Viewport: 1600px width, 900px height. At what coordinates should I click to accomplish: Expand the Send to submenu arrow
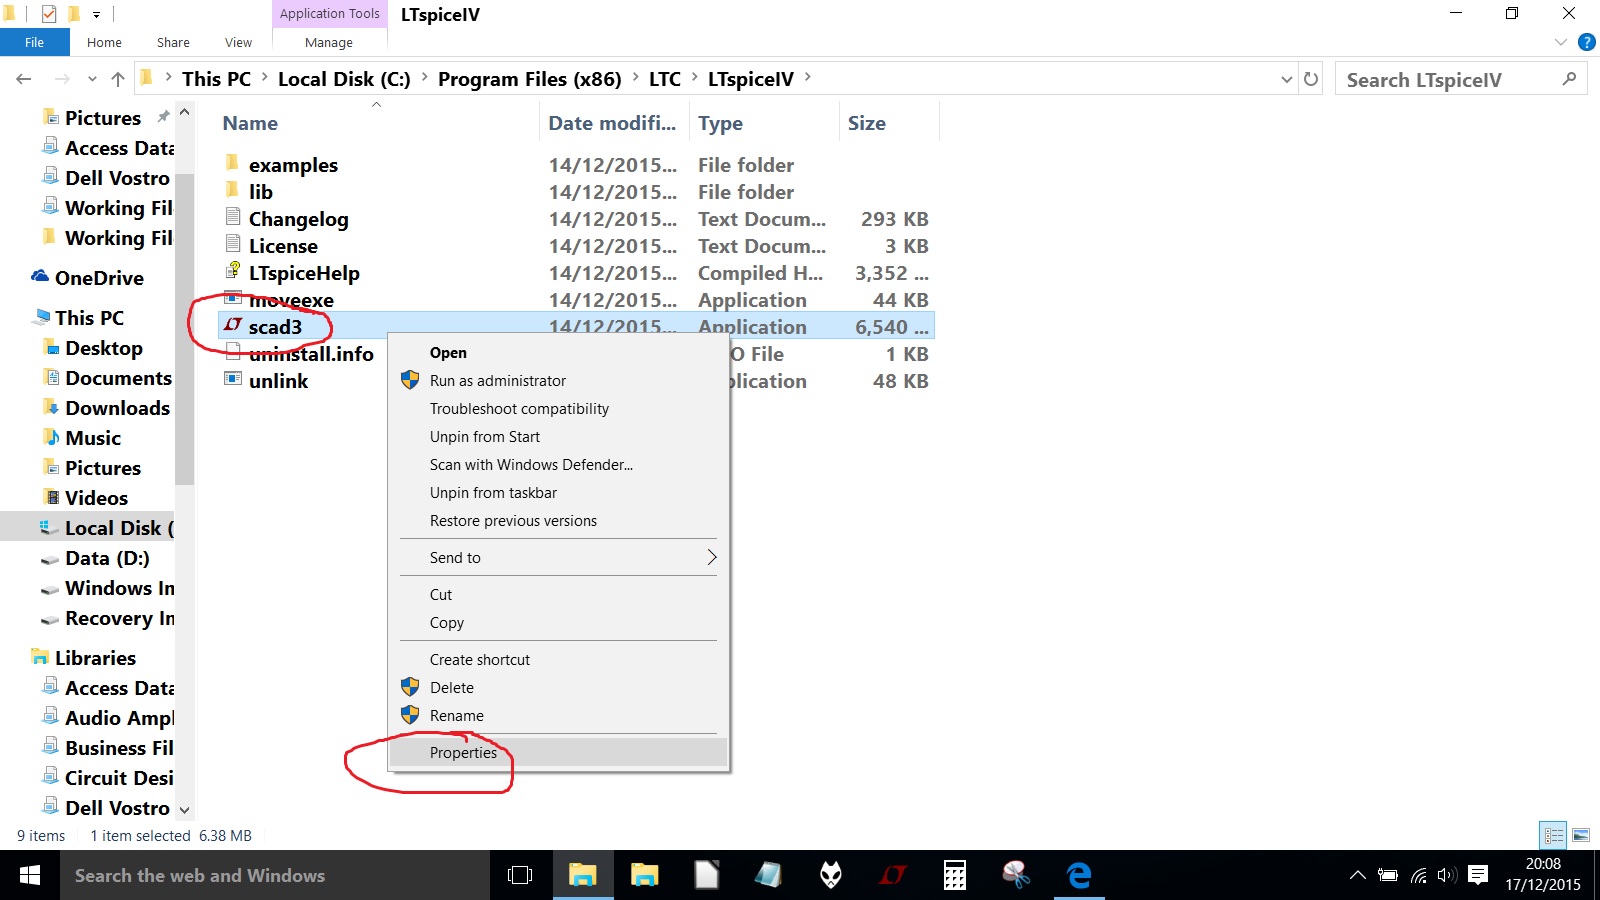(x=711, y=557)
